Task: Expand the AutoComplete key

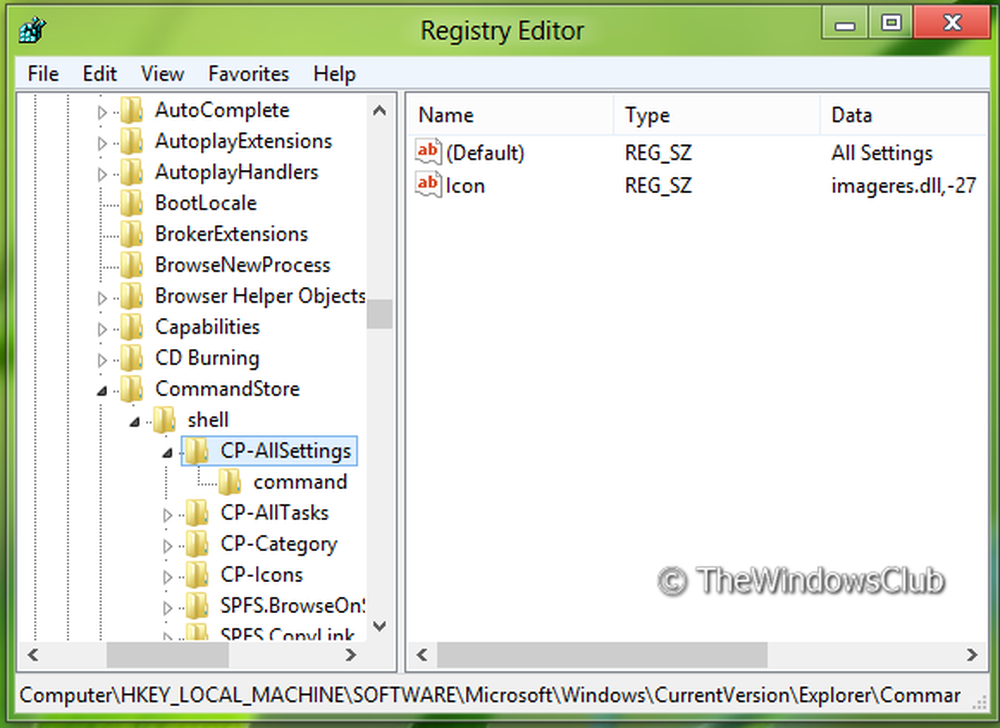Action: 102,113
